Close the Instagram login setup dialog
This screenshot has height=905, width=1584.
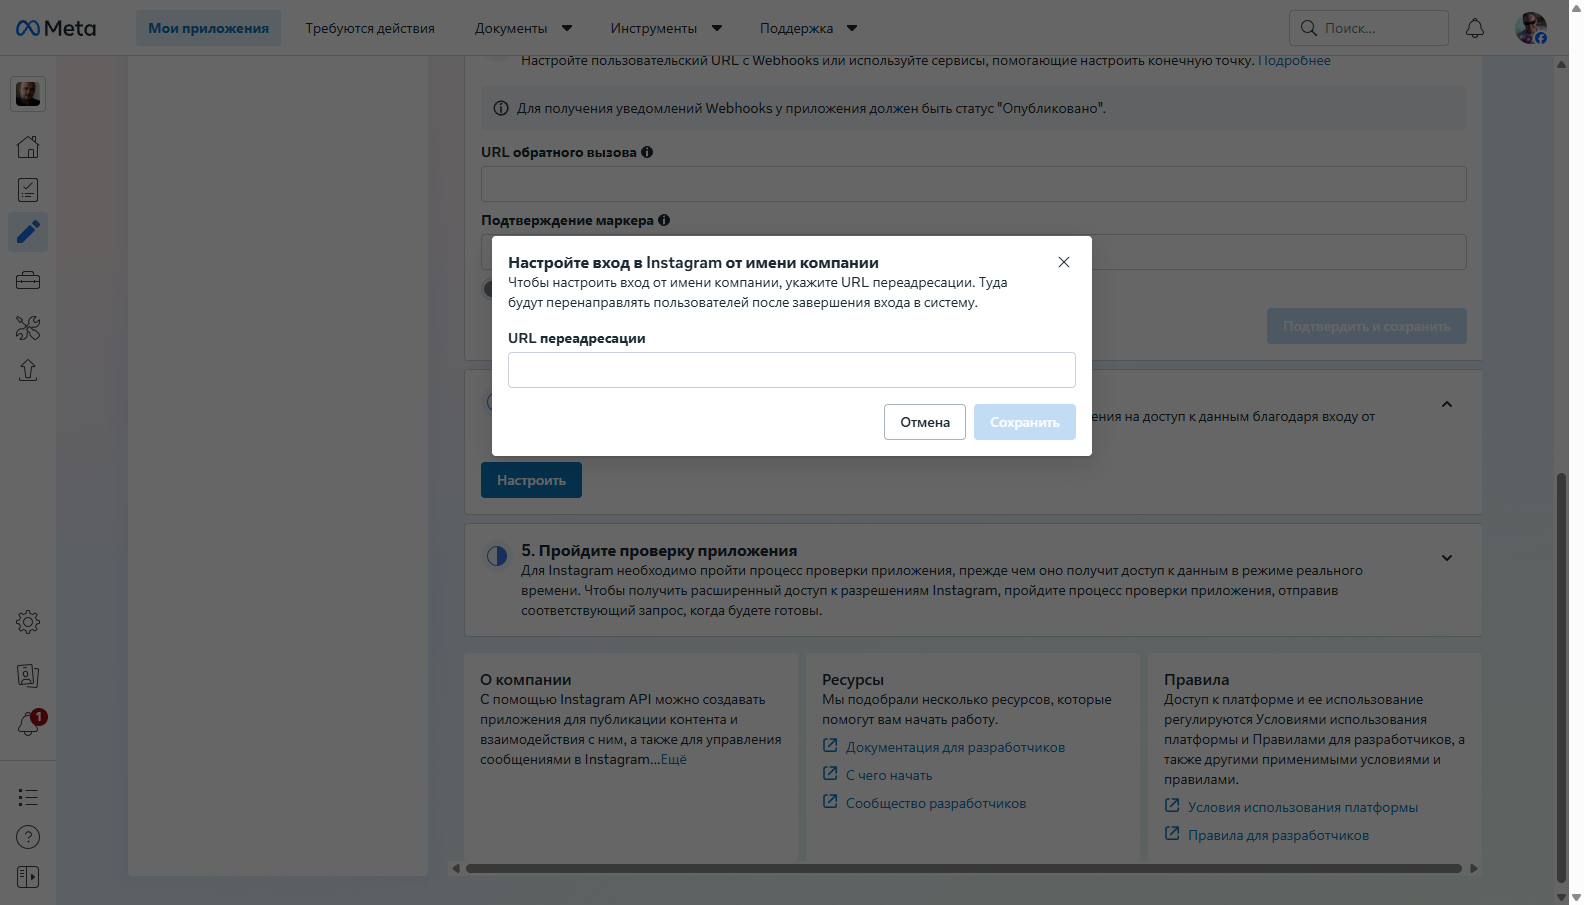pos(1064,262)
